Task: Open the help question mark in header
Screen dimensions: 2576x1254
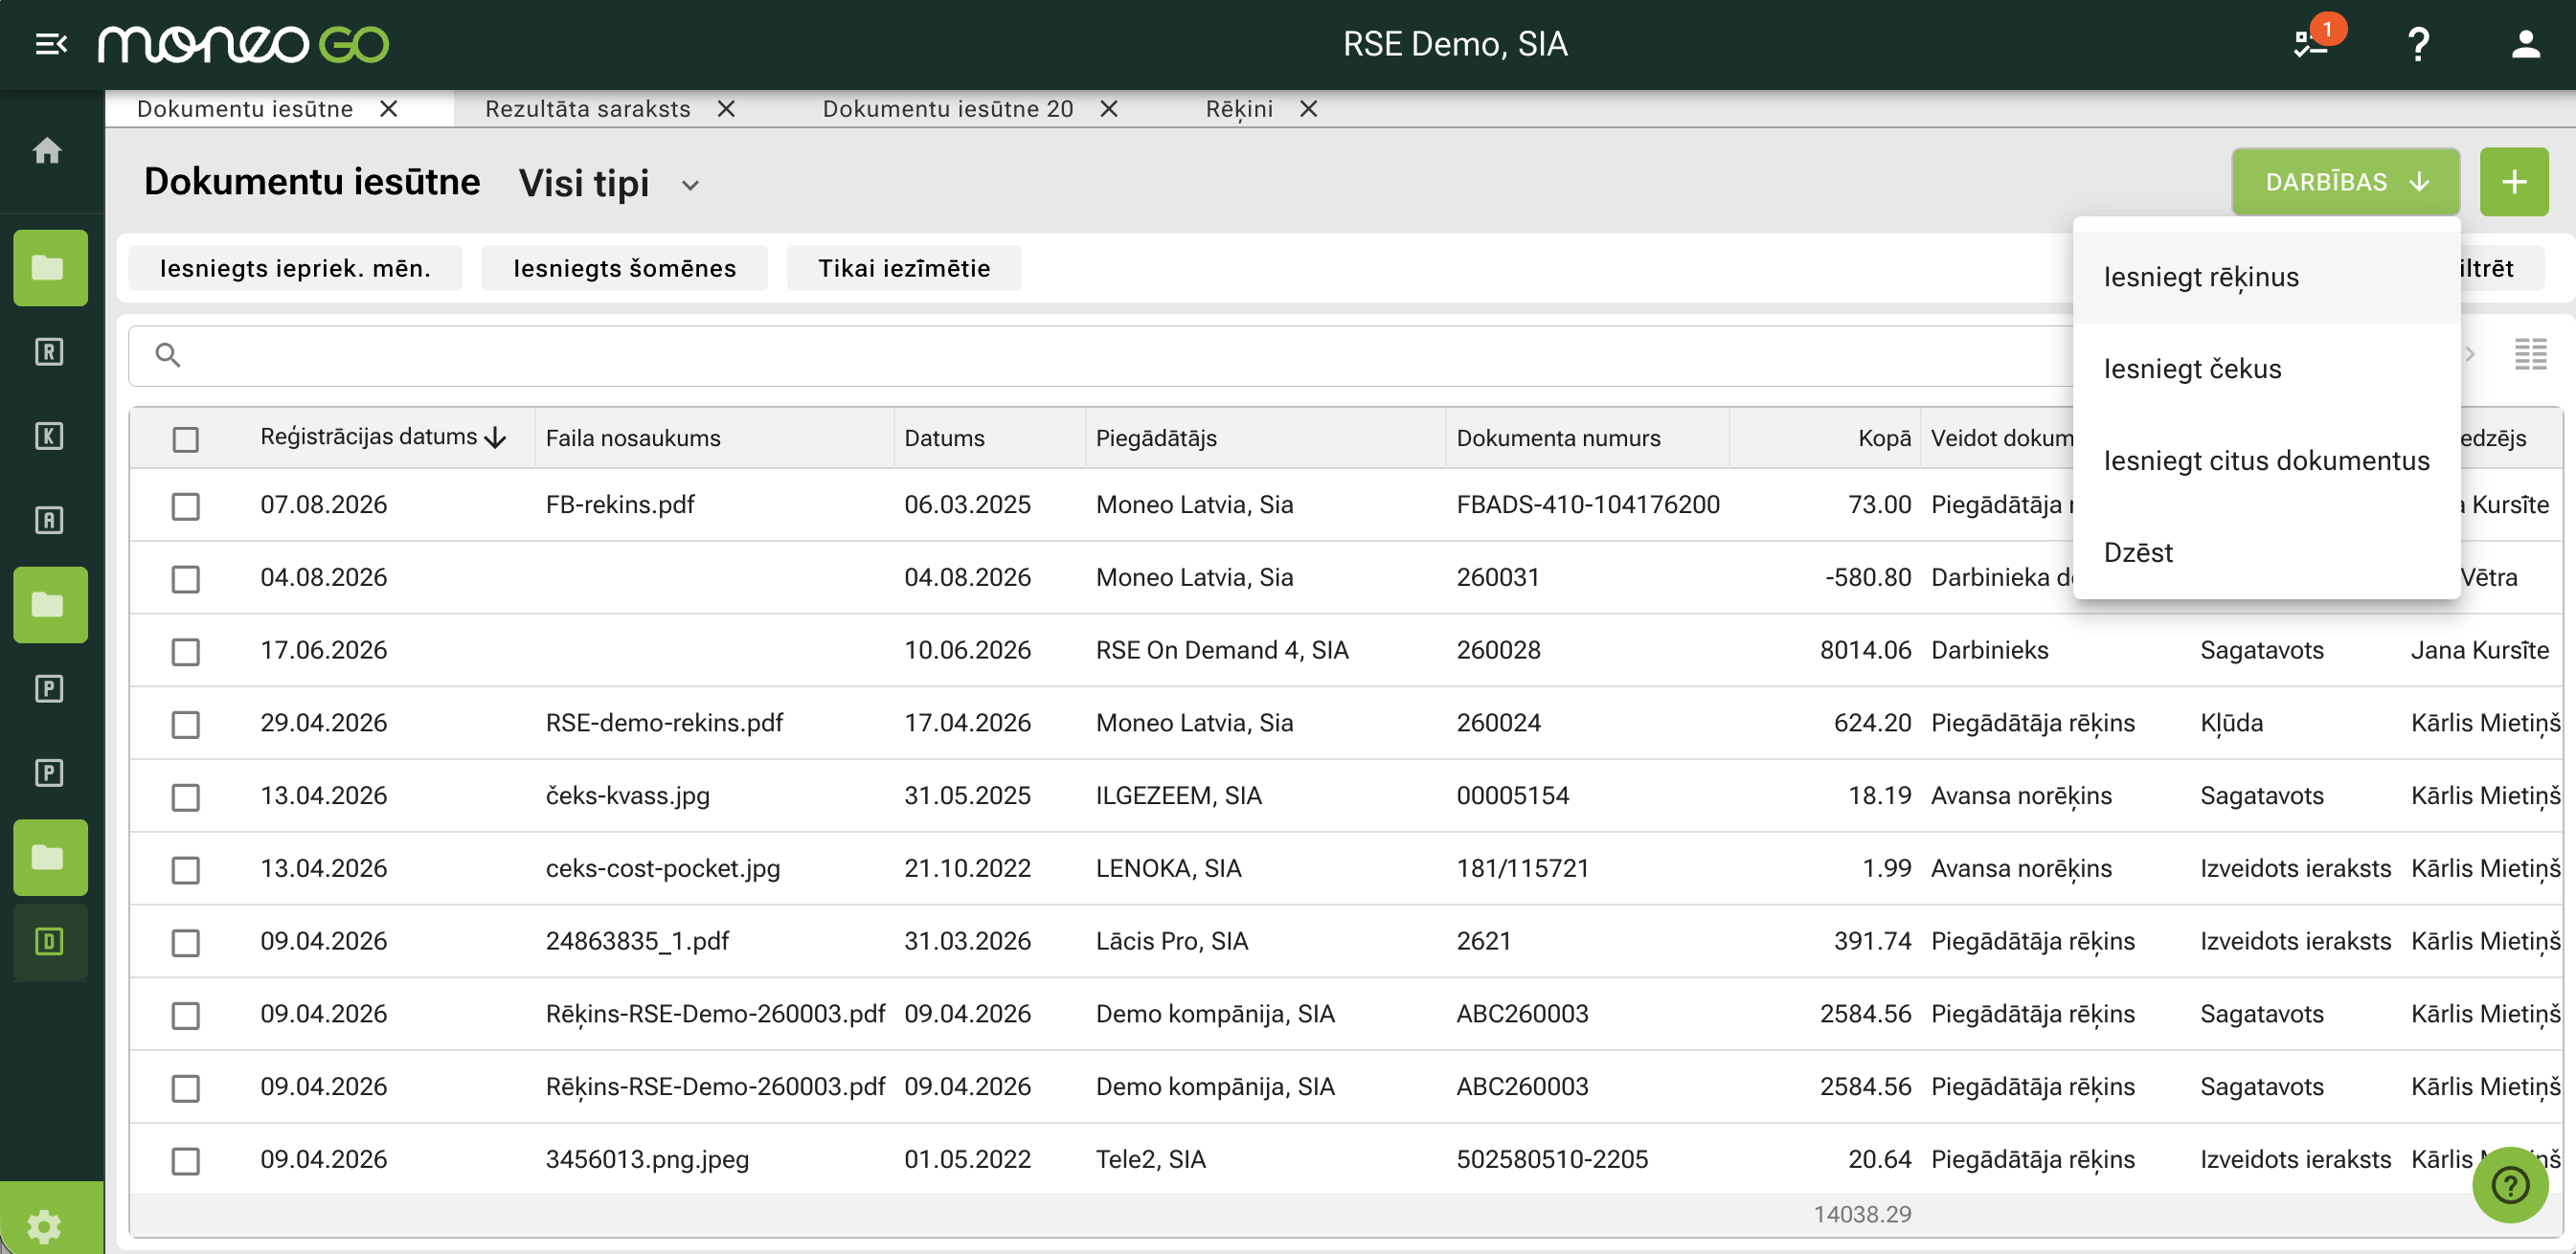Action: [2418, 44]
